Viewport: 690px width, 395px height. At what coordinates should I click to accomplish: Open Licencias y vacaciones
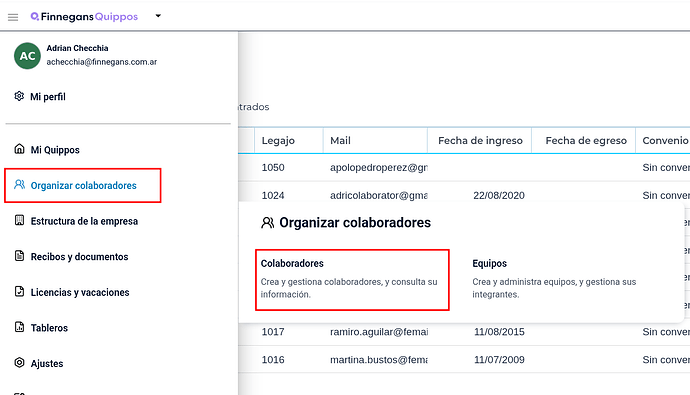click(x=80, y=293)
